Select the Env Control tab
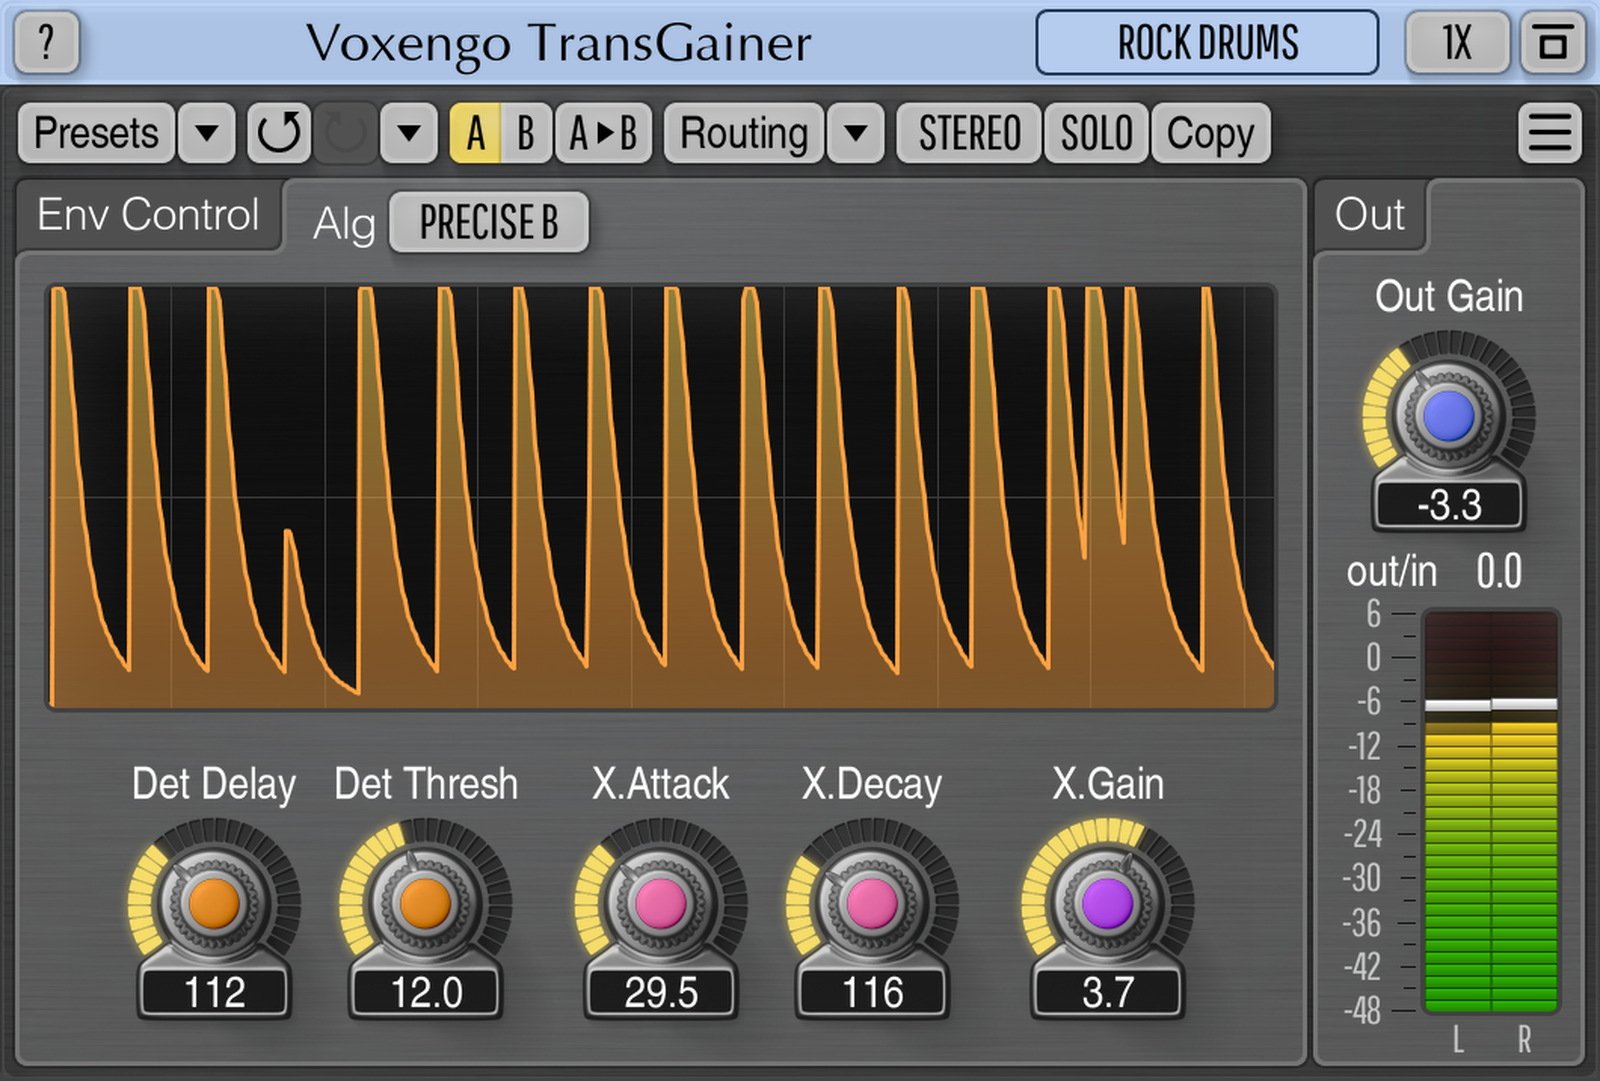Image resolution: width=1600 pixels, height=1081 pixels. tap(148, 214)
